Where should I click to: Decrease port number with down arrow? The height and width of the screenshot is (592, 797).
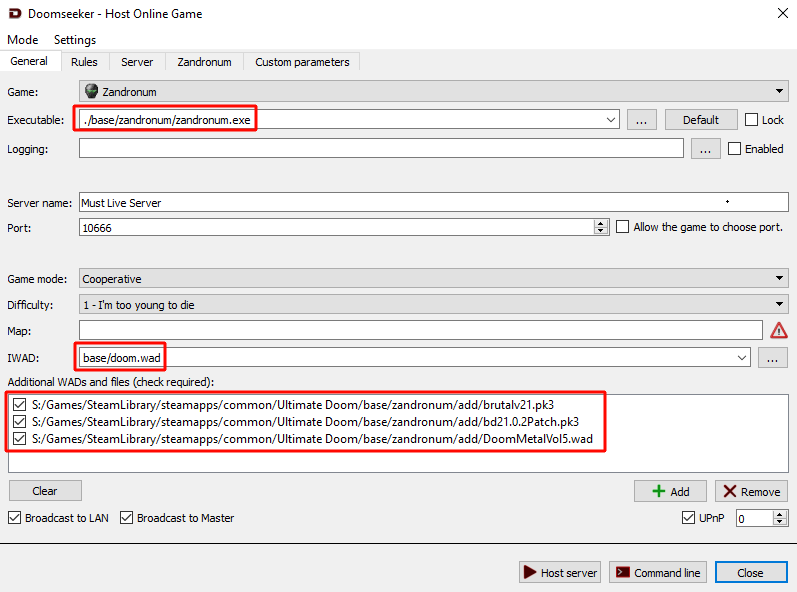[601, 231]
